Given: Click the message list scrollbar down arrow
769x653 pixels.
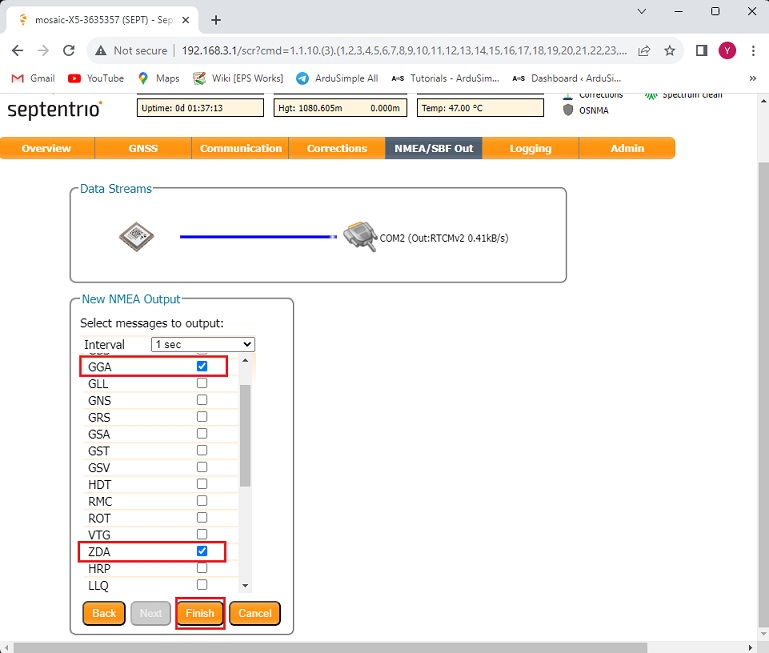Looking at the screenshot, I should tap(245, 585).
